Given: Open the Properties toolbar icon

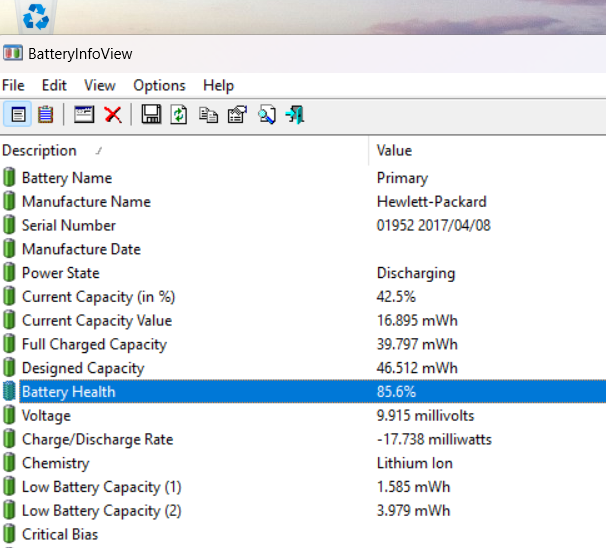Looking at the screenshot, I should (237, 115).
